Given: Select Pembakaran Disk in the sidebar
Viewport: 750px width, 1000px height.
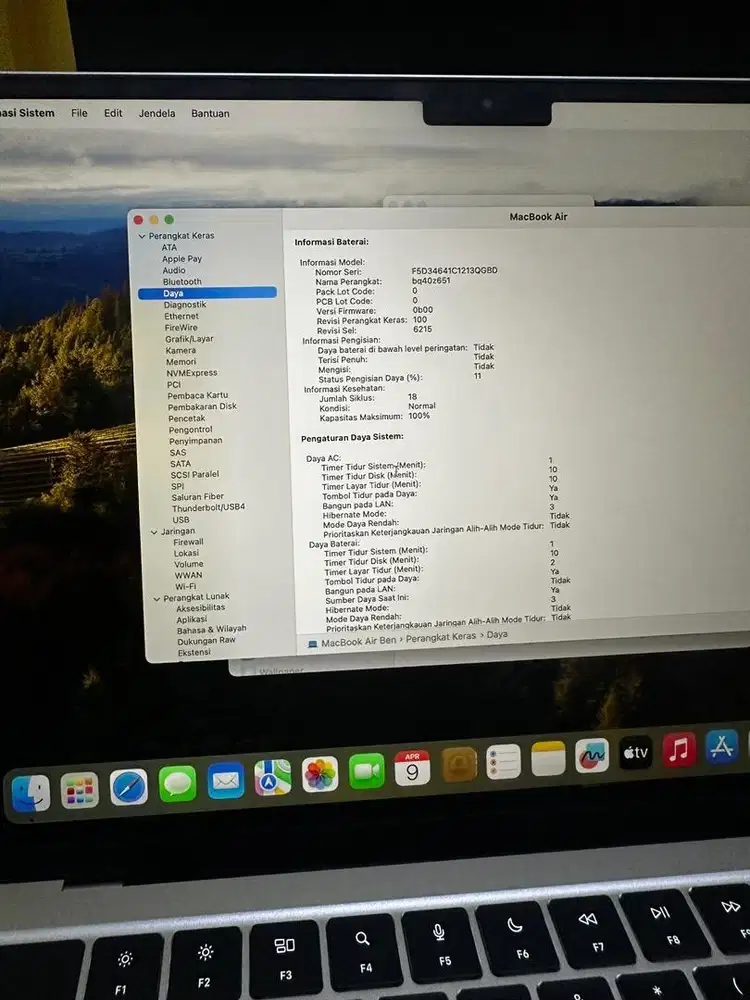Looking at the screenshot, I should [x=202, y=406].
